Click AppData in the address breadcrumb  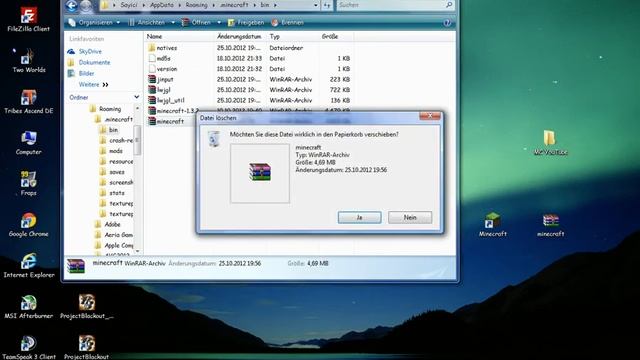[162, 5]
